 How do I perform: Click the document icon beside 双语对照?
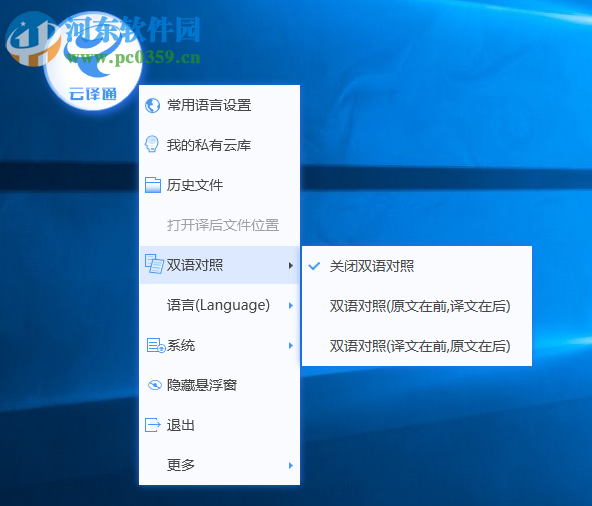(x=154, y=264)
